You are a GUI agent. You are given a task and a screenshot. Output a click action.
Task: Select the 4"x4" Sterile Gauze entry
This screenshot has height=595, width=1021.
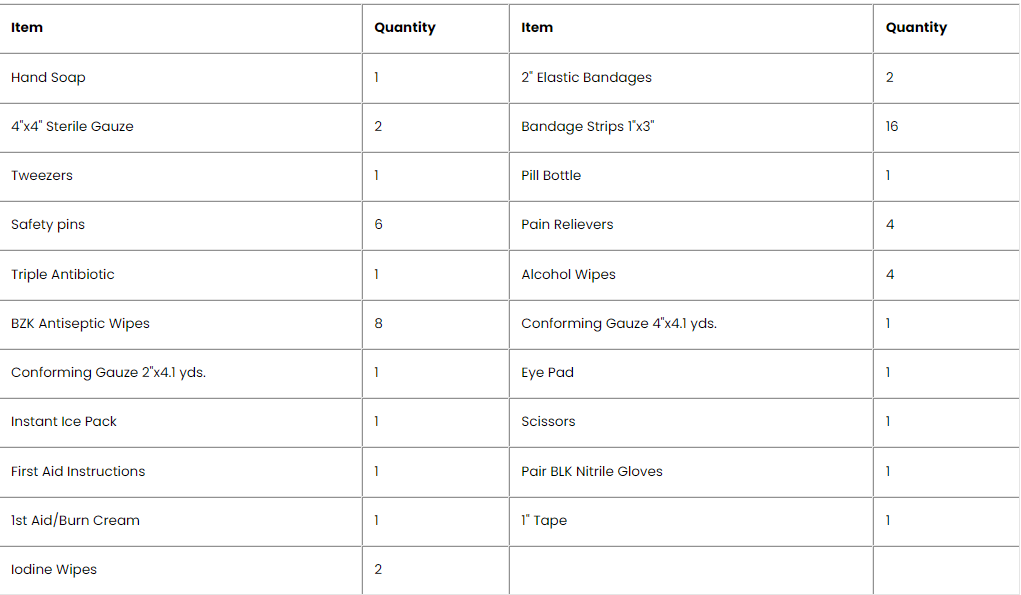(72, 127)
